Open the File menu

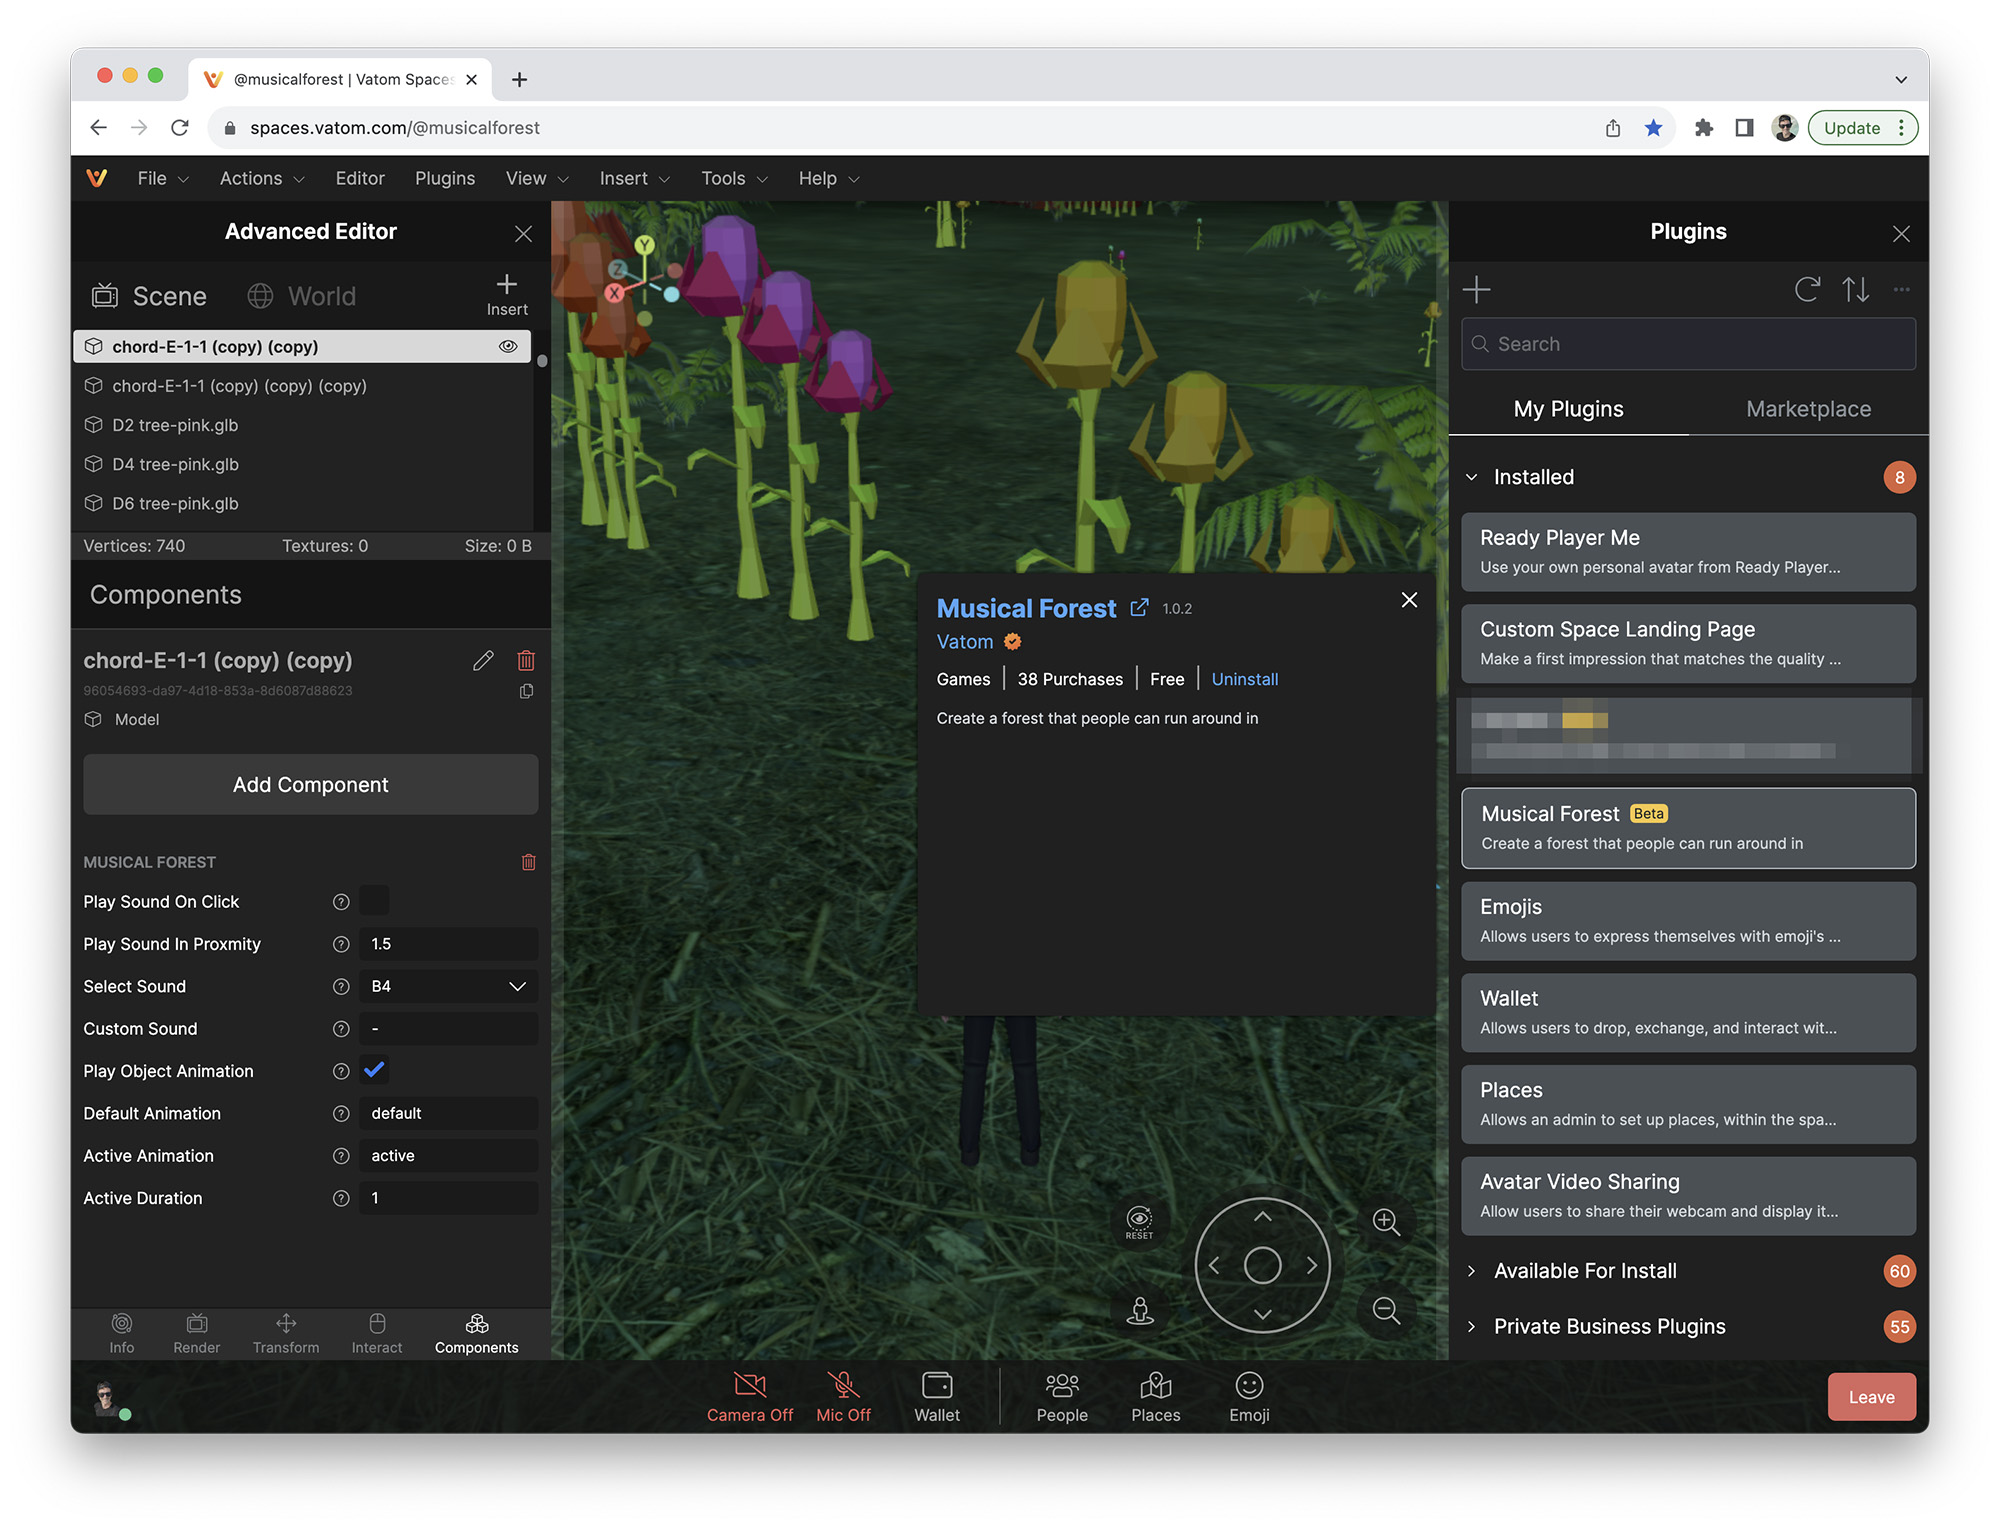(x=163, y=178)
